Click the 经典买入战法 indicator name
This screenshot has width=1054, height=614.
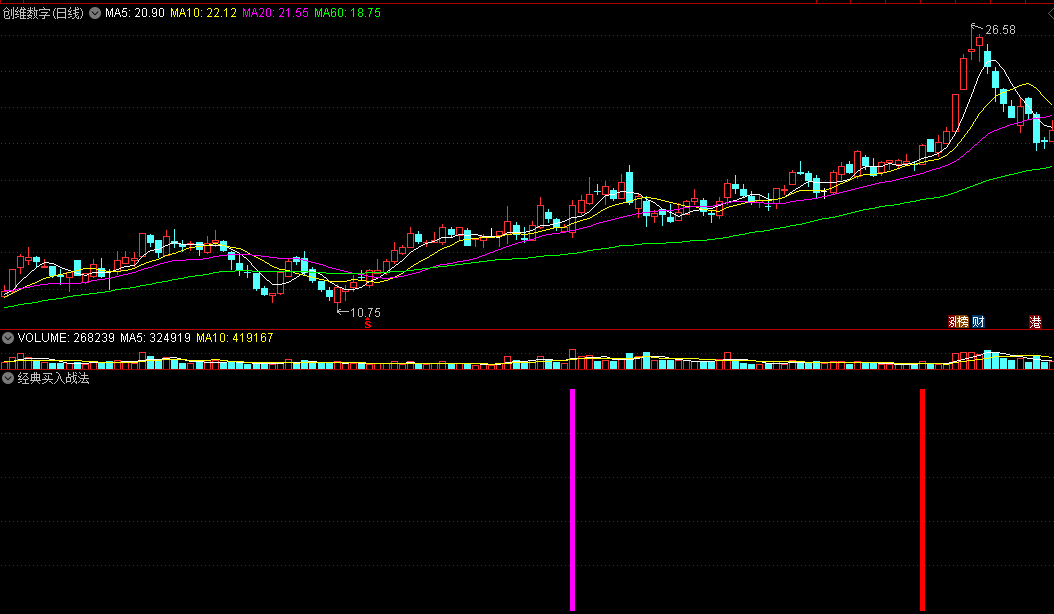coord(53,378)
